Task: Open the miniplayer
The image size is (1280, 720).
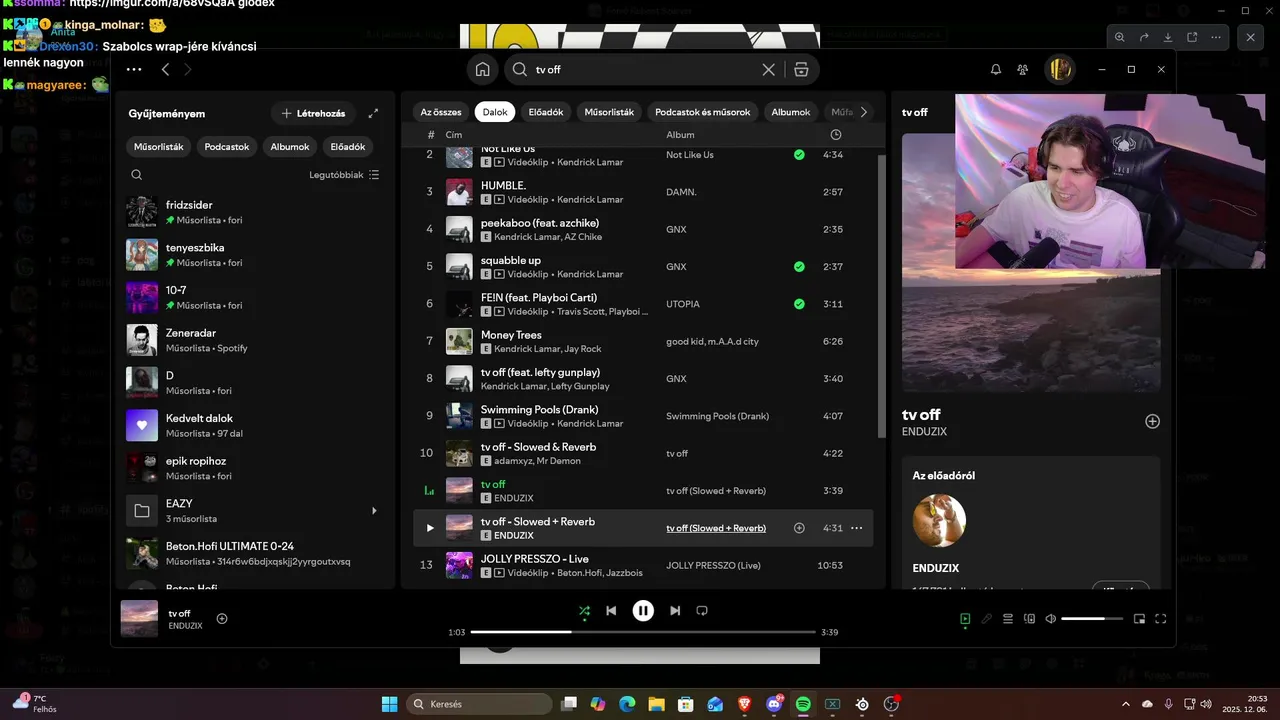Action: coord(1139,619)
